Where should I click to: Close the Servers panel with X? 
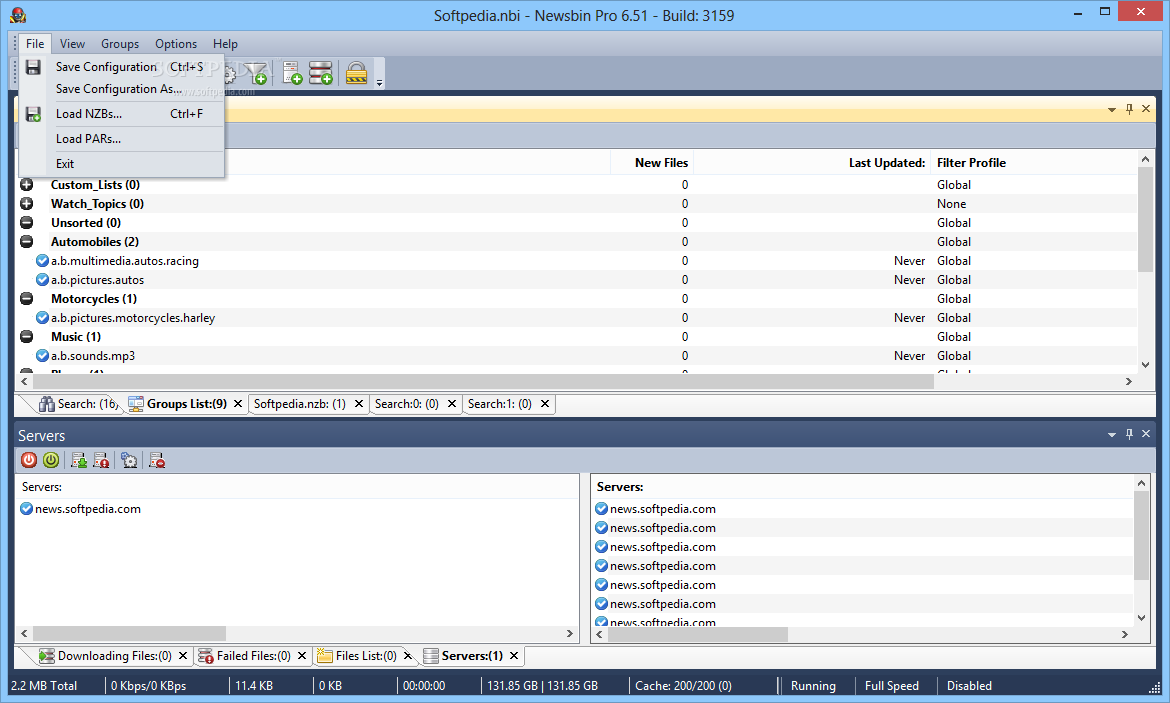point(1146,434)
